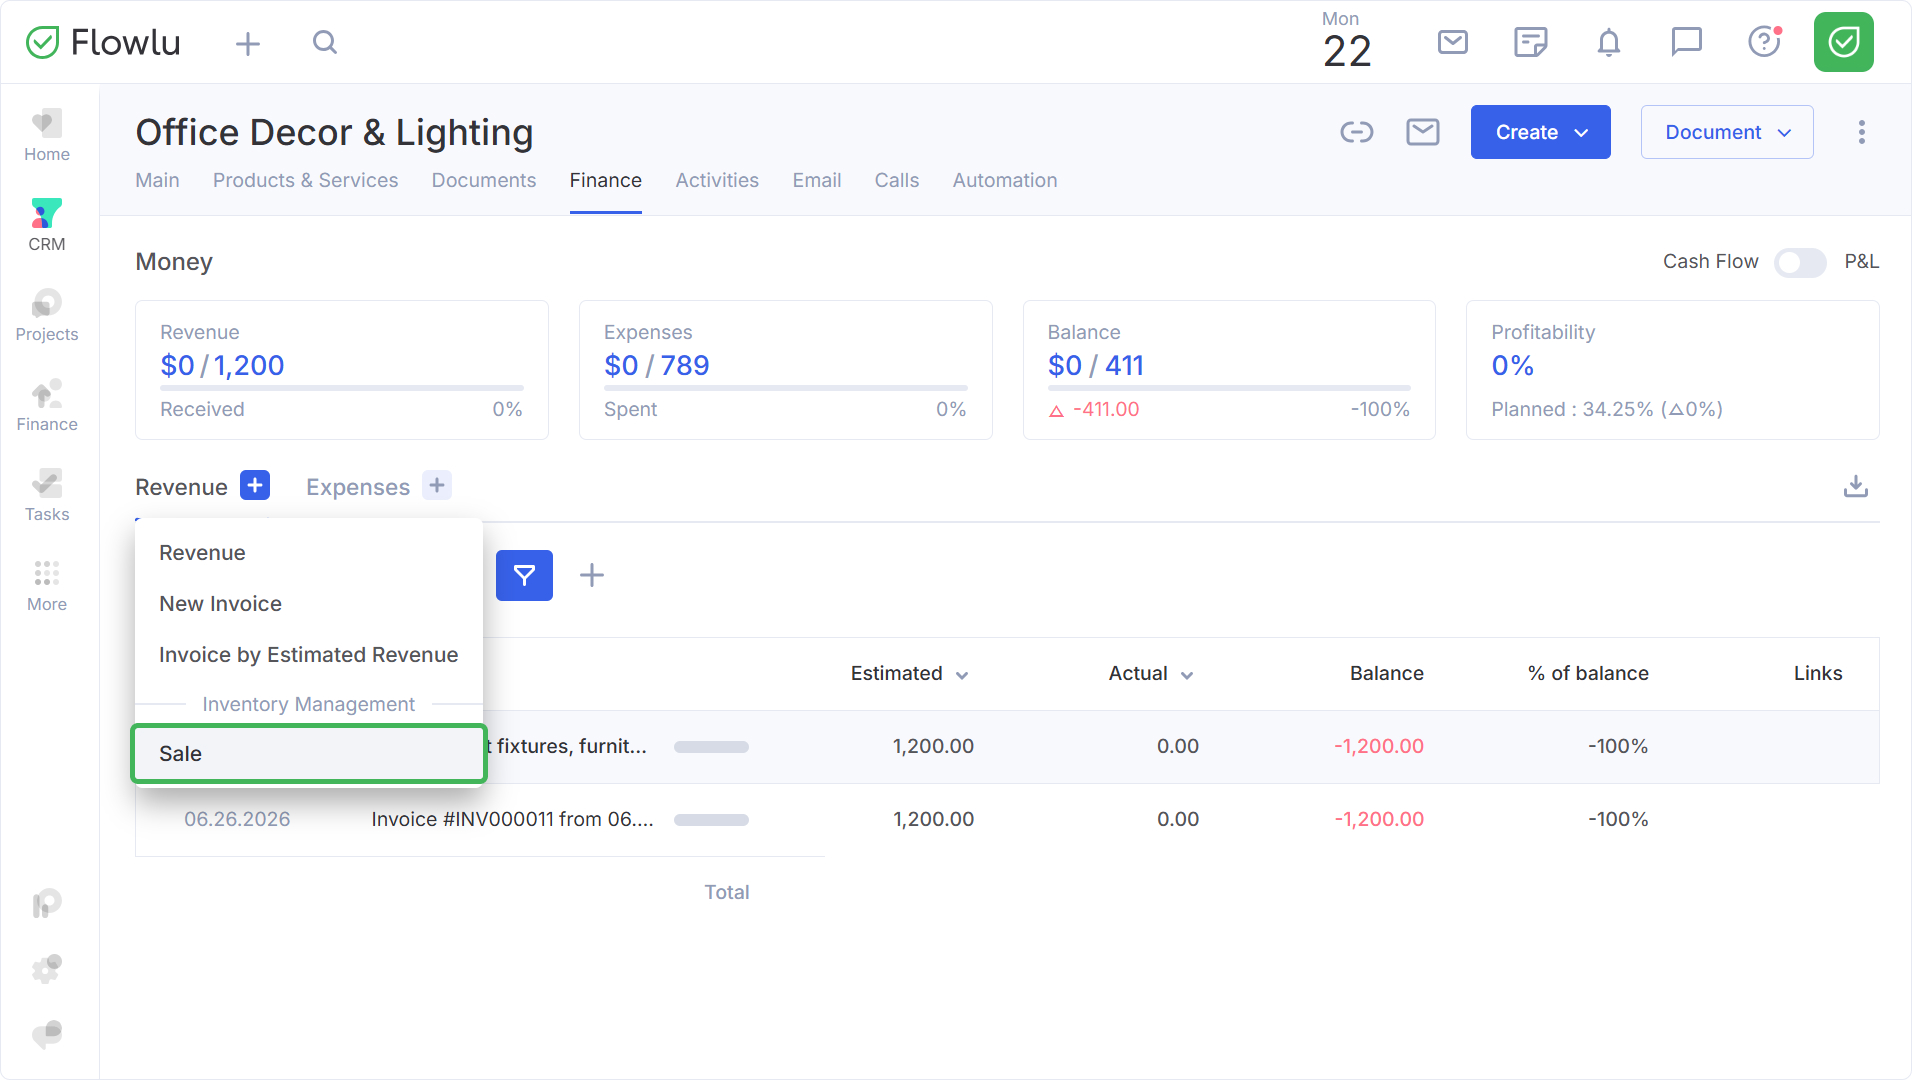Switch to the Products & Services tab
Screen dimensions: 1912x1080
(305, 180)
